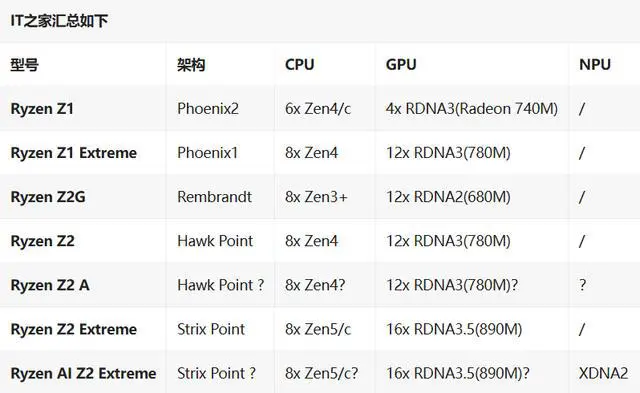Click the IT之家汇总如下 heading text
The height and width of the screenshot is (393, 640).
pyautogui.click(x=59, y=20)
